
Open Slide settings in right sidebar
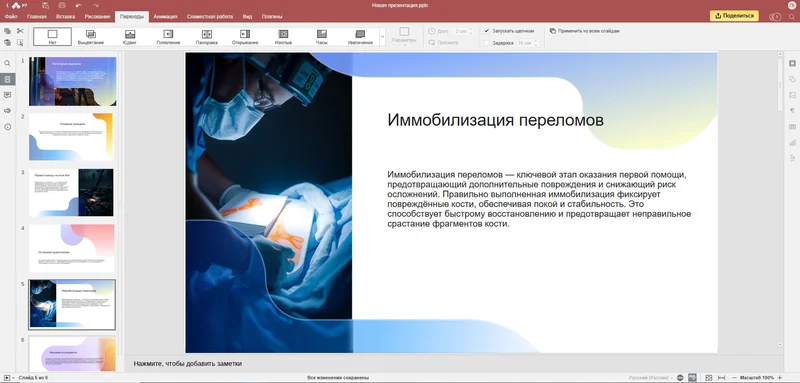click(x=792, y=63)
